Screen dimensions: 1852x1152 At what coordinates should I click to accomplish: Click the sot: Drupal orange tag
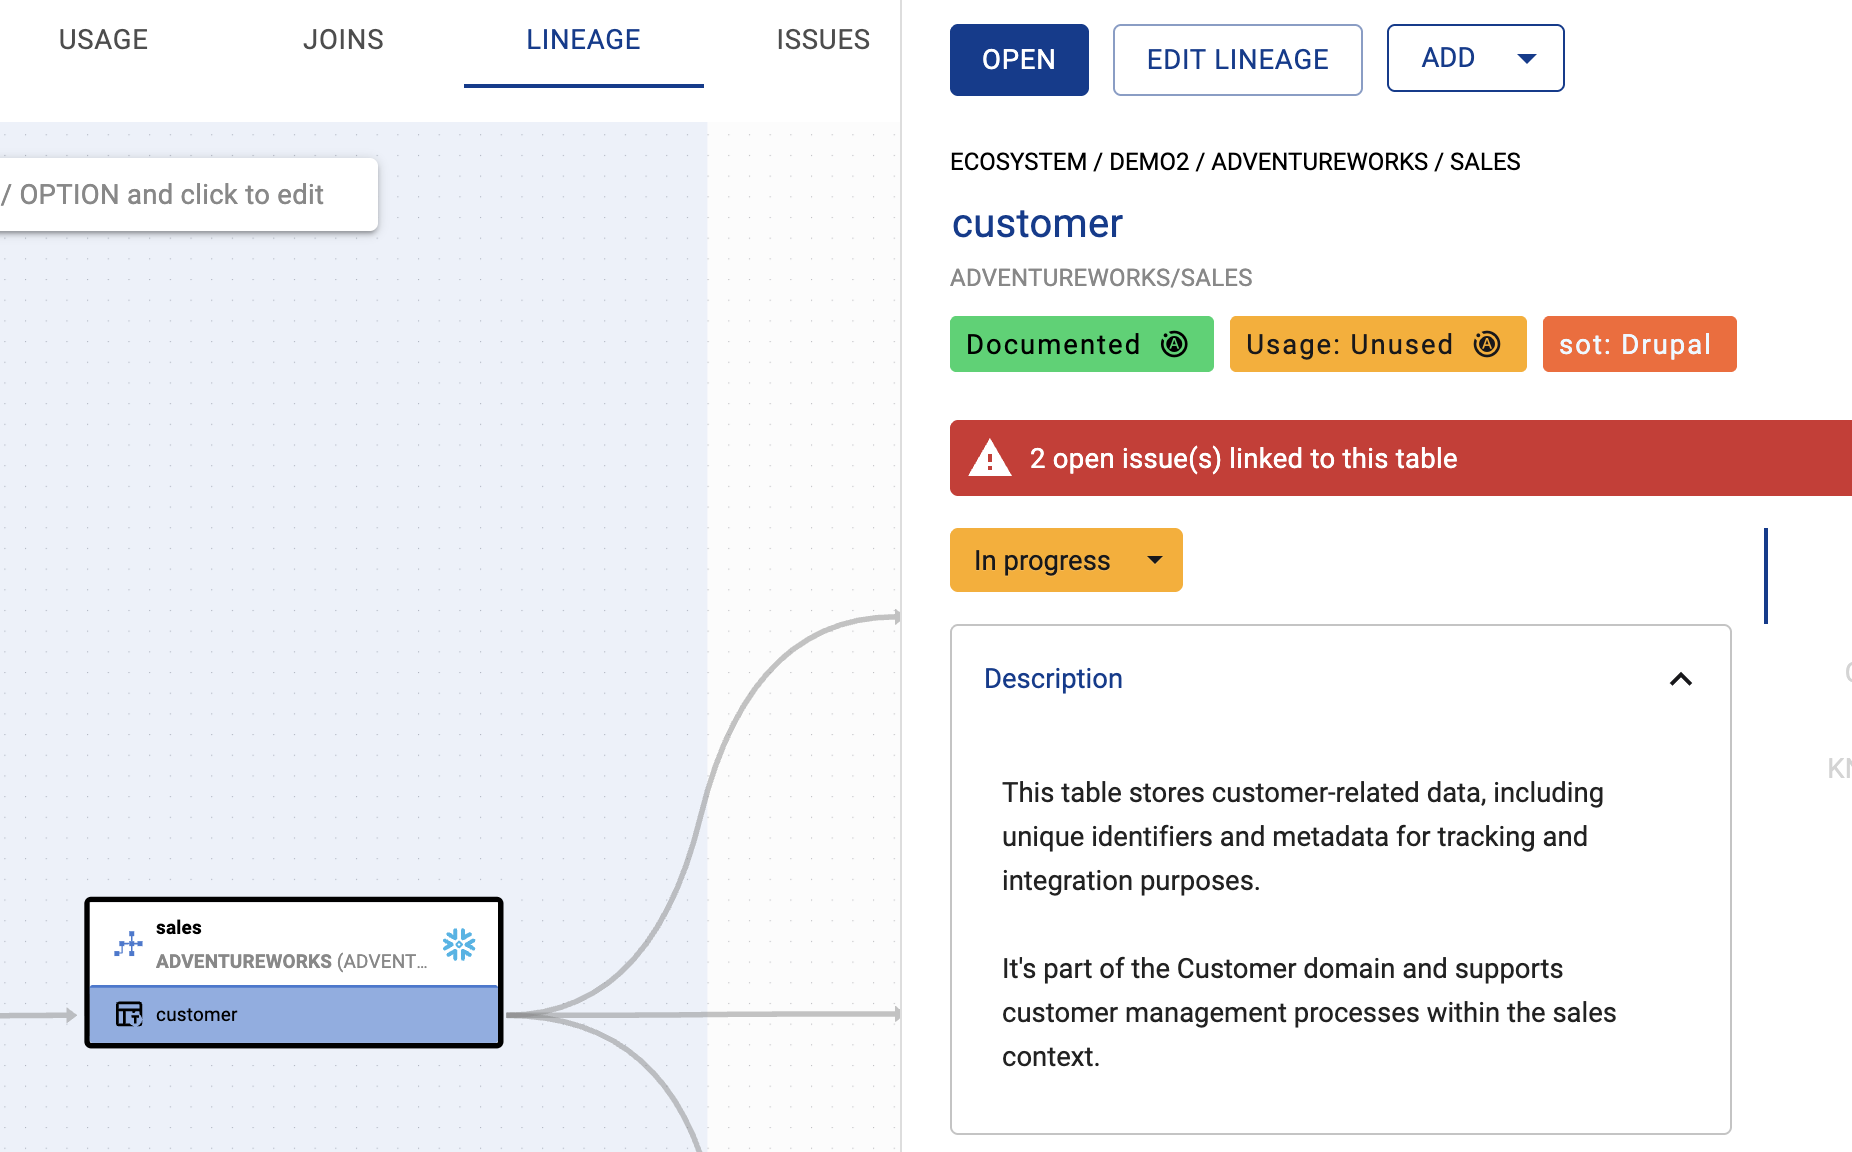[1638, 344]
